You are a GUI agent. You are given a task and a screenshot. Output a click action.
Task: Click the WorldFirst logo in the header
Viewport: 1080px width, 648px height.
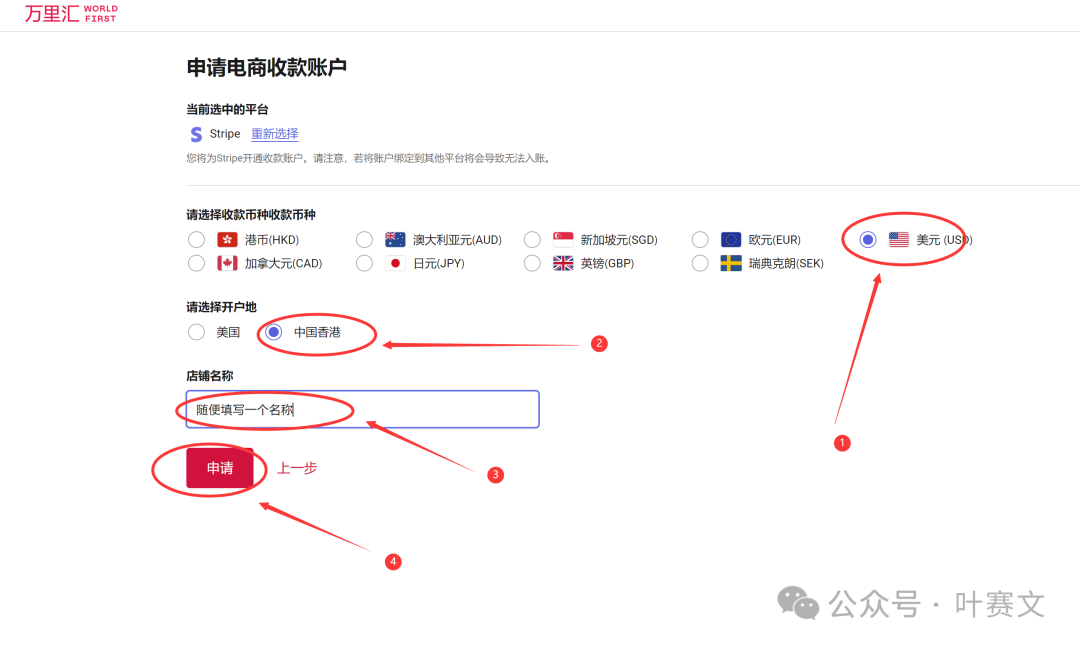[x=71, y=14]
